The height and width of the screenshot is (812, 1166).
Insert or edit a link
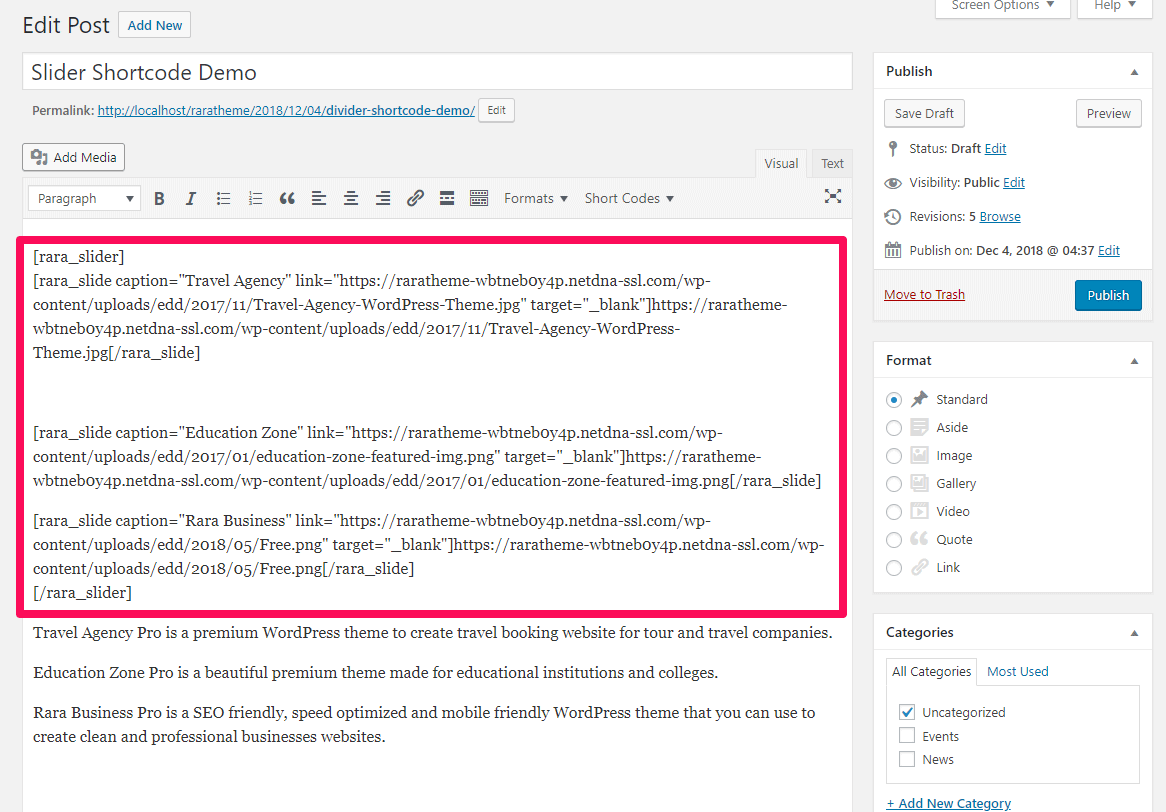(x=415, y=198)
